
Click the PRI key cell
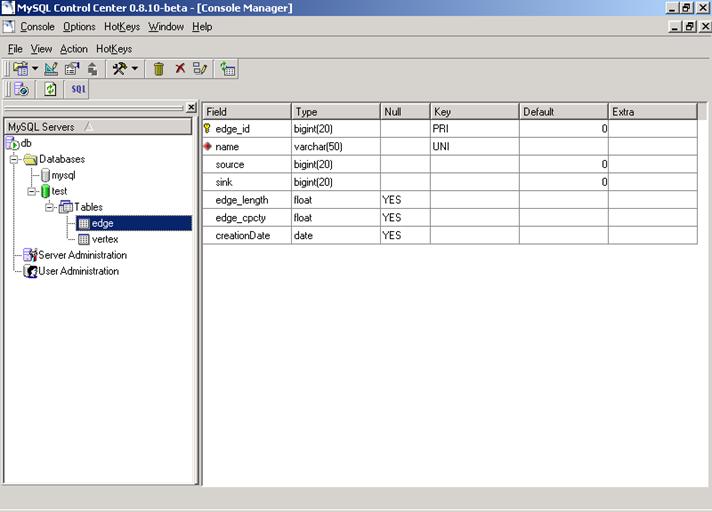[x=475, y=129]
